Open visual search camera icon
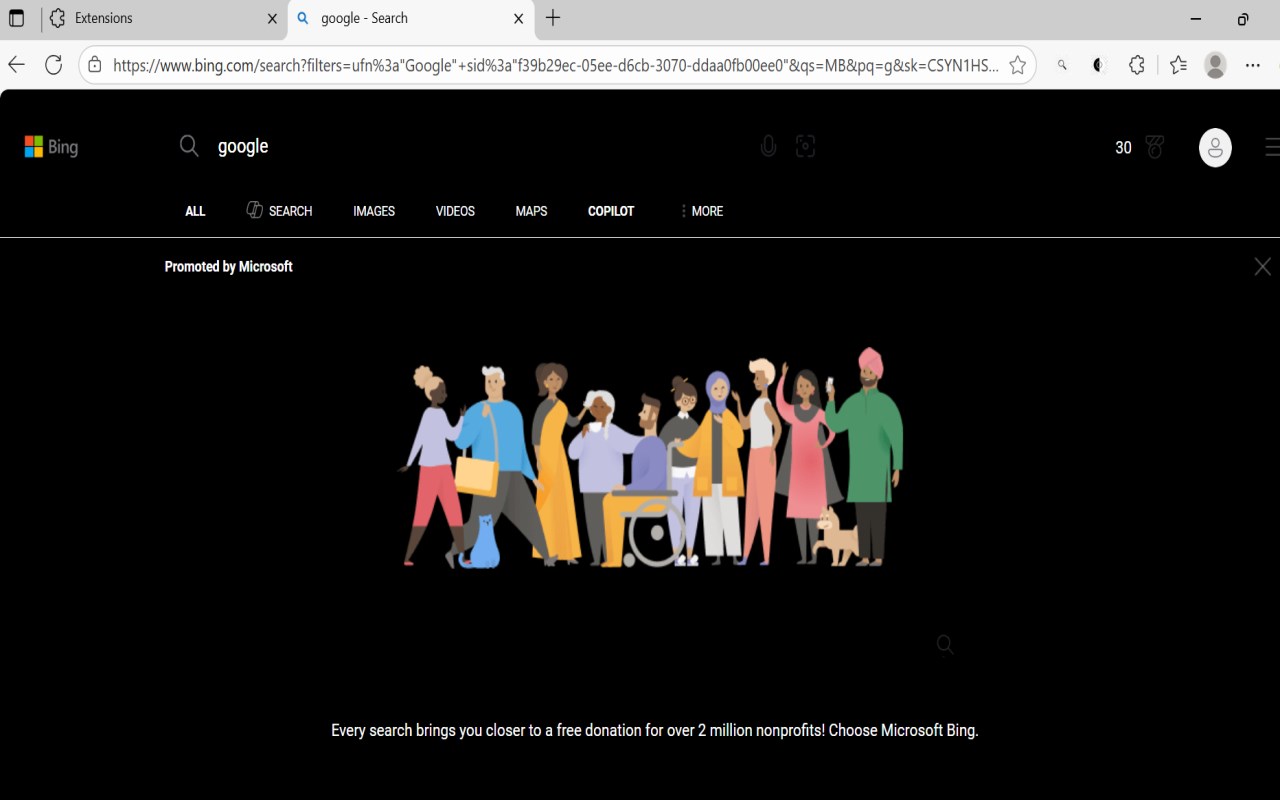 tap(805, 146)
